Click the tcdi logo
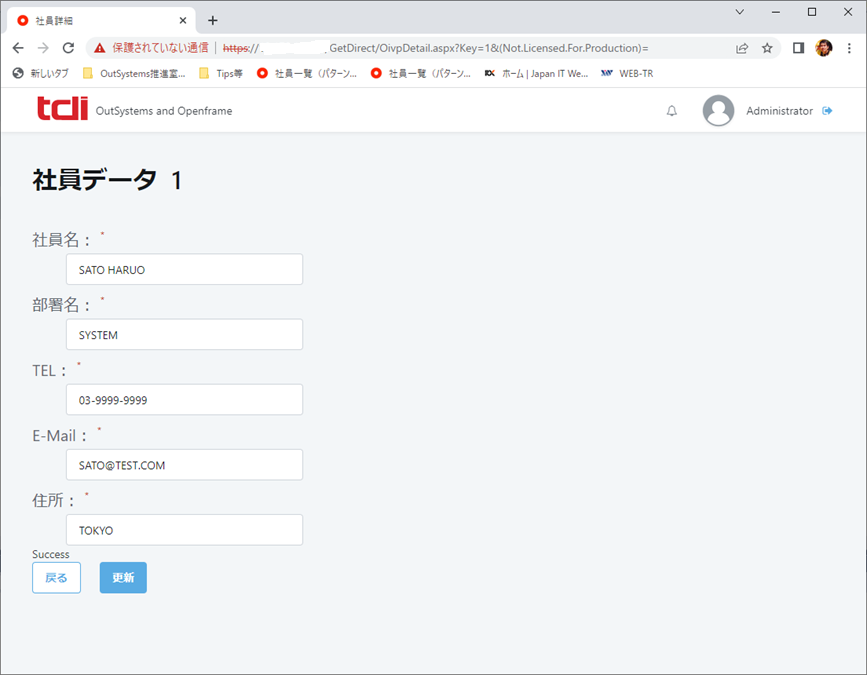Viewport: 867px width, 675px height. point(62,109)
